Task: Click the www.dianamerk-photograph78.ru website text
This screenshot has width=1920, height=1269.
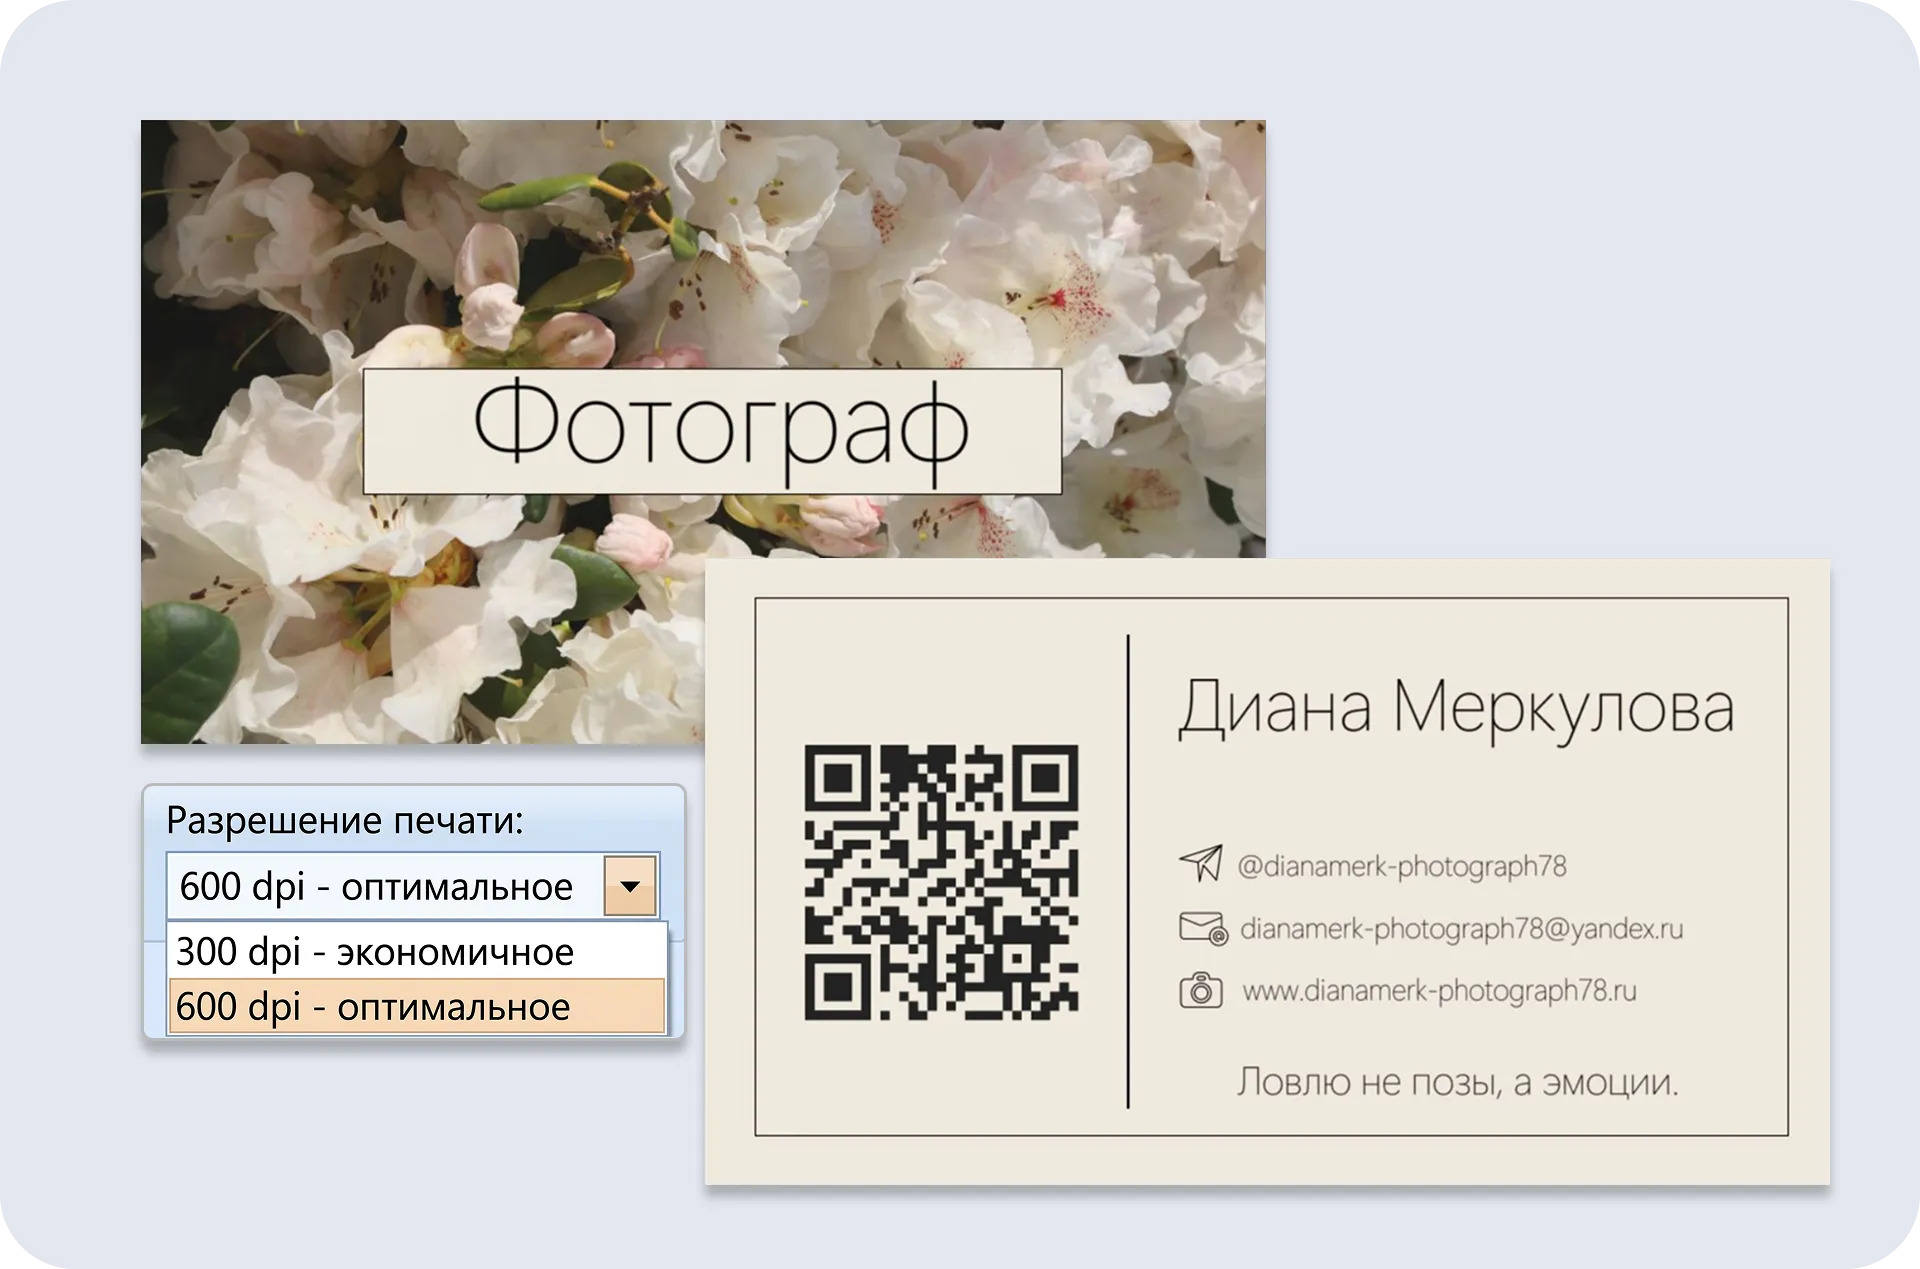Action: click(x=1439, y=991)
